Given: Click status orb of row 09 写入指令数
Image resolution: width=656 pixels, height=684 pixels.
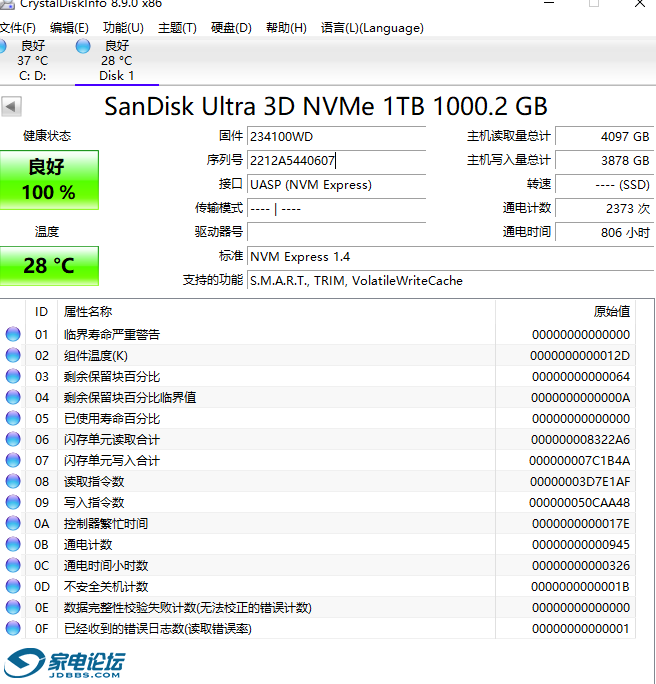Looking at the screenshot, I should point(13,502).
